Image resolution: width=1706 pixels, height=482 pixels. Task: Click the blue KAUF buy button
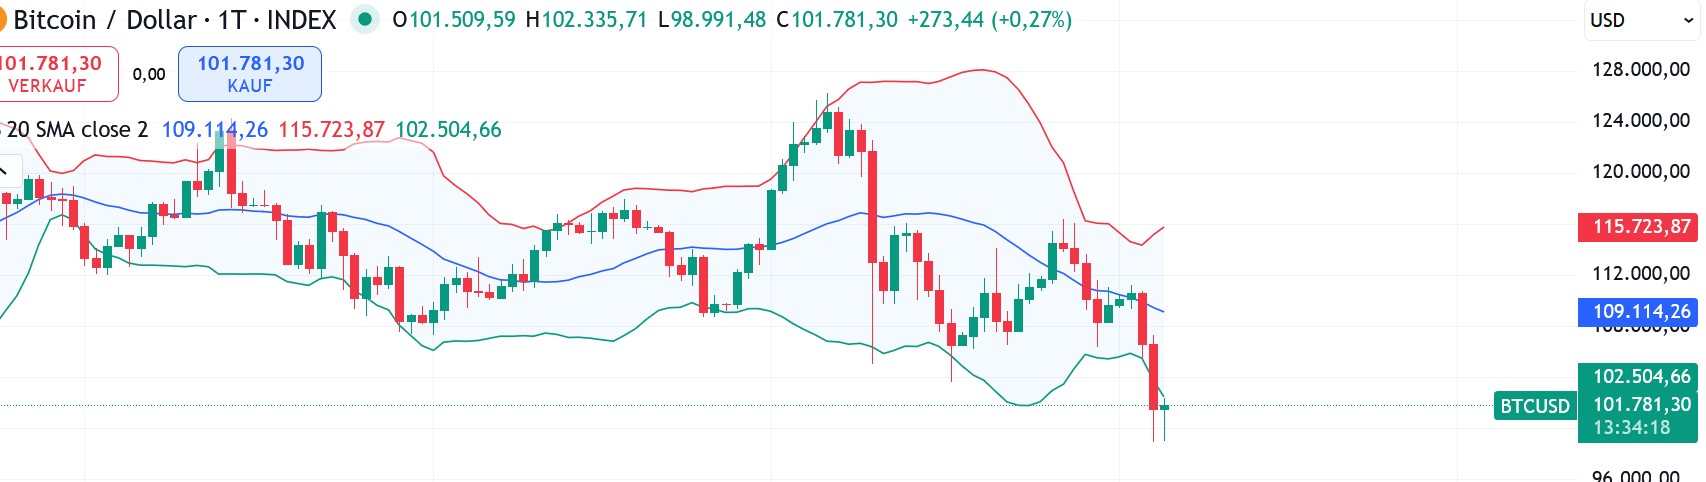250,74
